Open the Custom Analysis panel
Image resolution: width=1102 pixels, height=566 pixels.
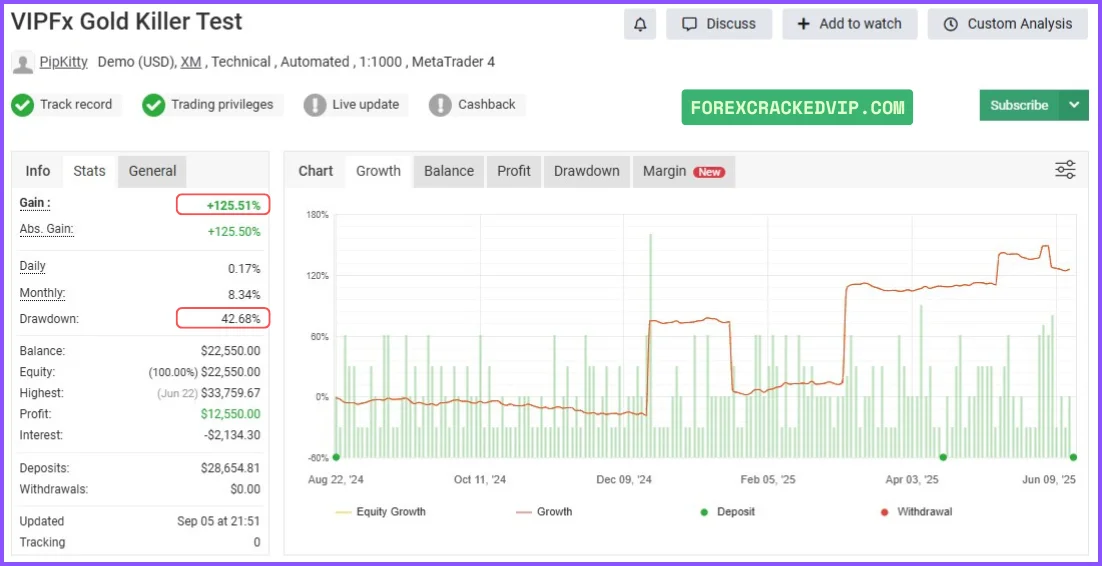click(1007, 24)
